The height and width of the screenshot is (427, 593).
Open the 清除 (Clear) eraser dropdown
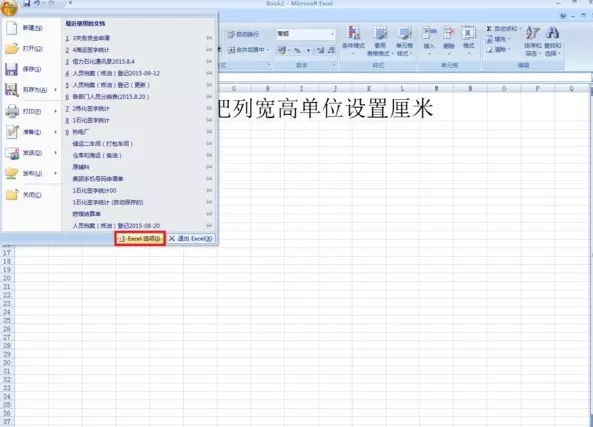tap(498, 50)
